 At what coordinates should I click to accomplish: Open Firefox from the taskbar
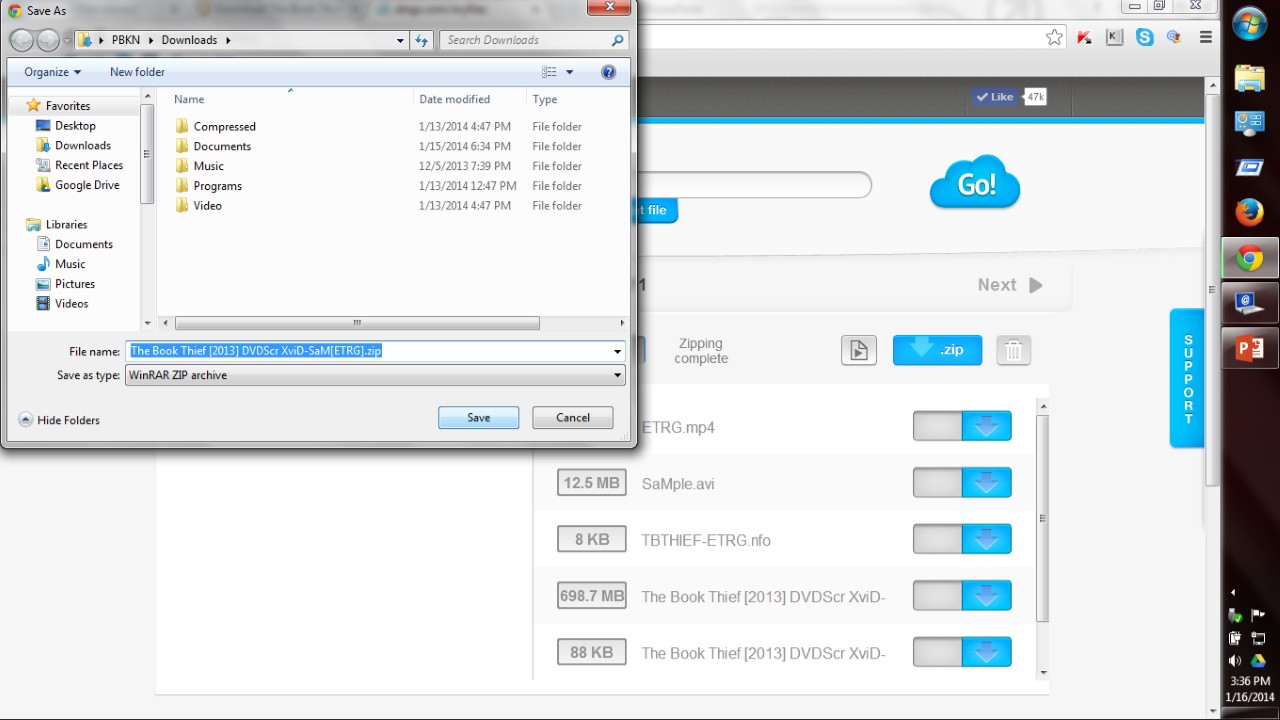[1249, 212]
